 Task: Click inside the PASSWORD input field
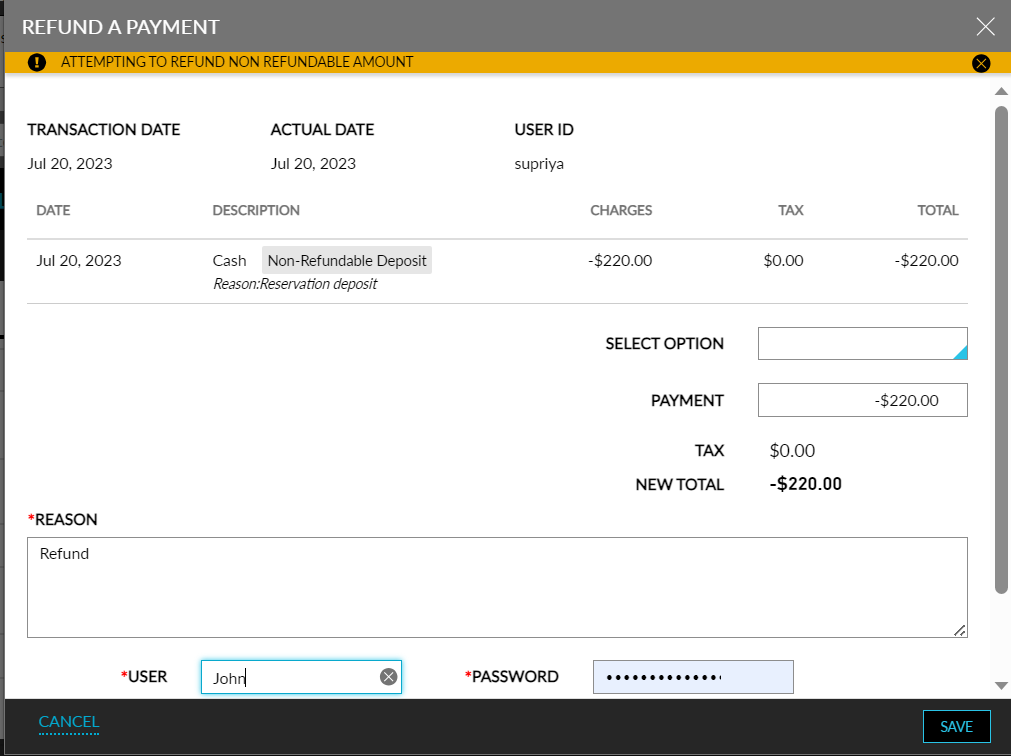(693, 677)
